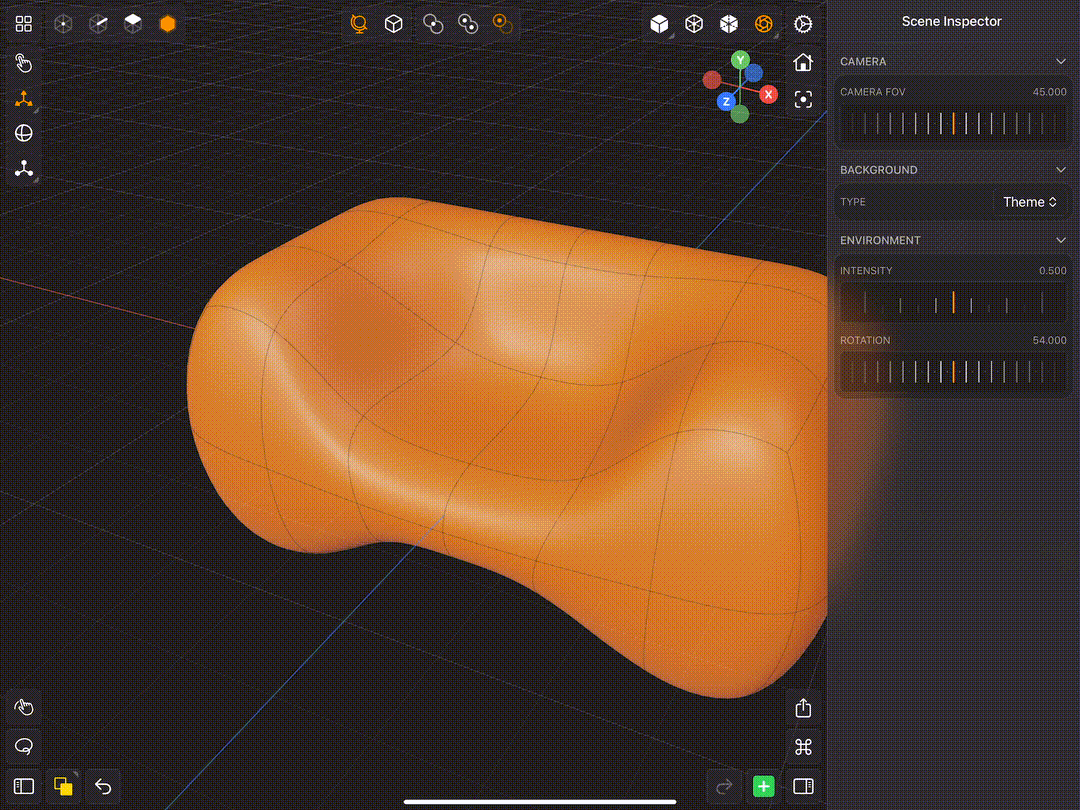Undo the last action

coord(103,786)
